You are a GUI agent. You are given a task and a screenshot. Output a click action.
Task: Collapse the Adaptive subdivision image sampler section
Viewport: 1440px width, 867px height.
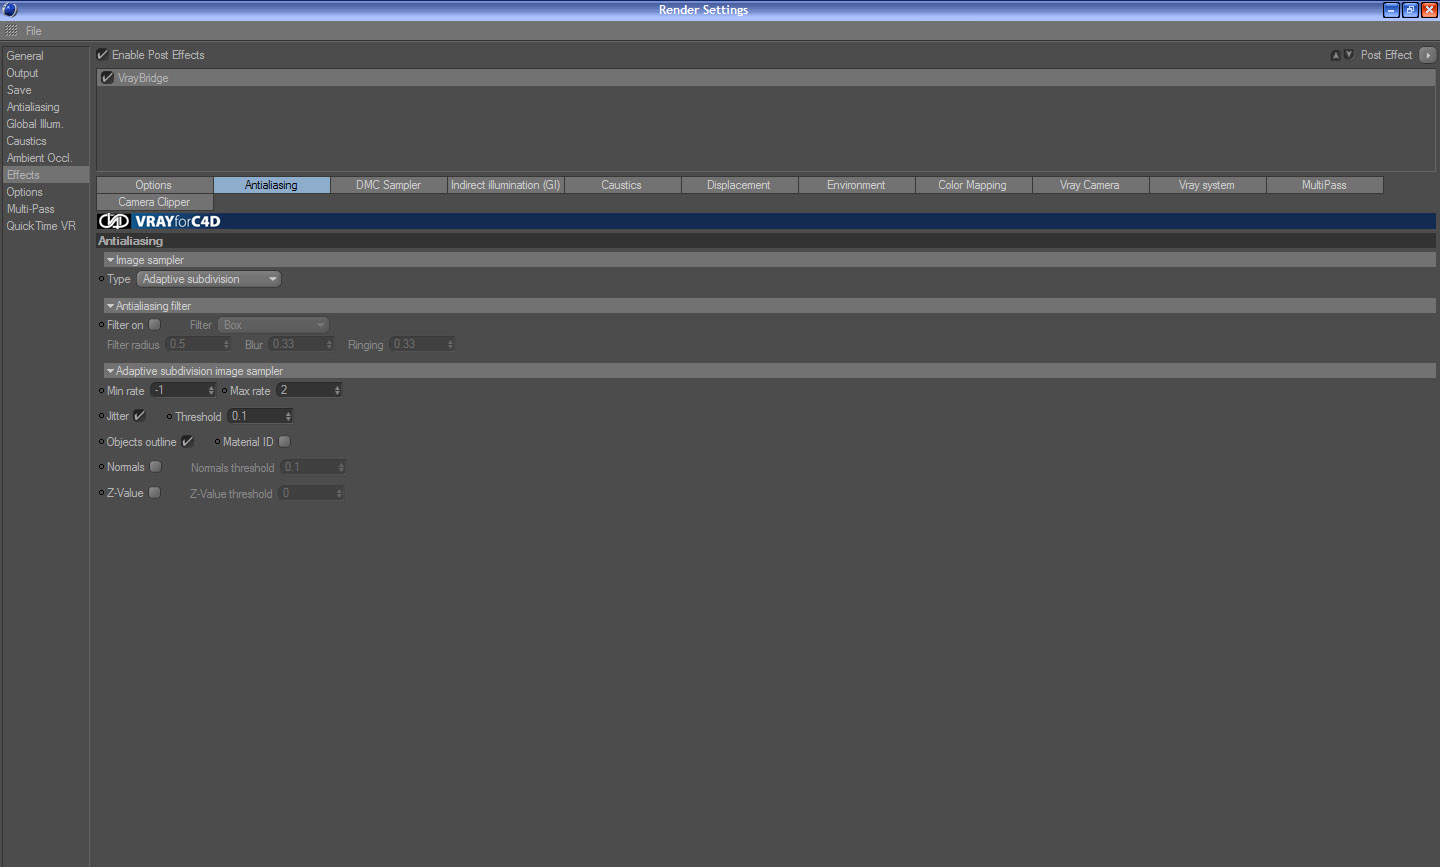[x=110, y=371]
